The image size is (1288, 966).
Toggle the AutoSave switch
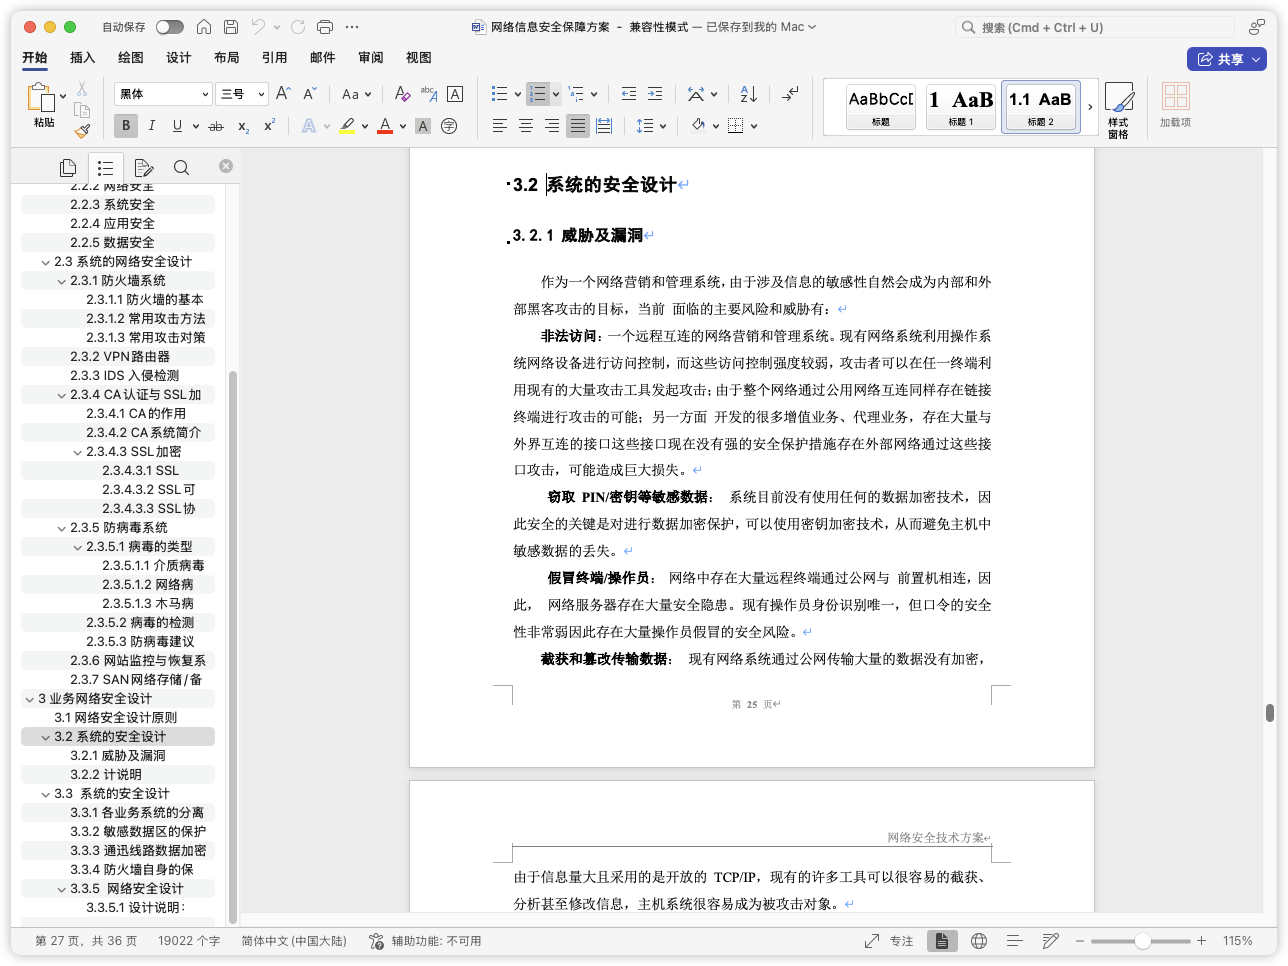click(169, 27)
